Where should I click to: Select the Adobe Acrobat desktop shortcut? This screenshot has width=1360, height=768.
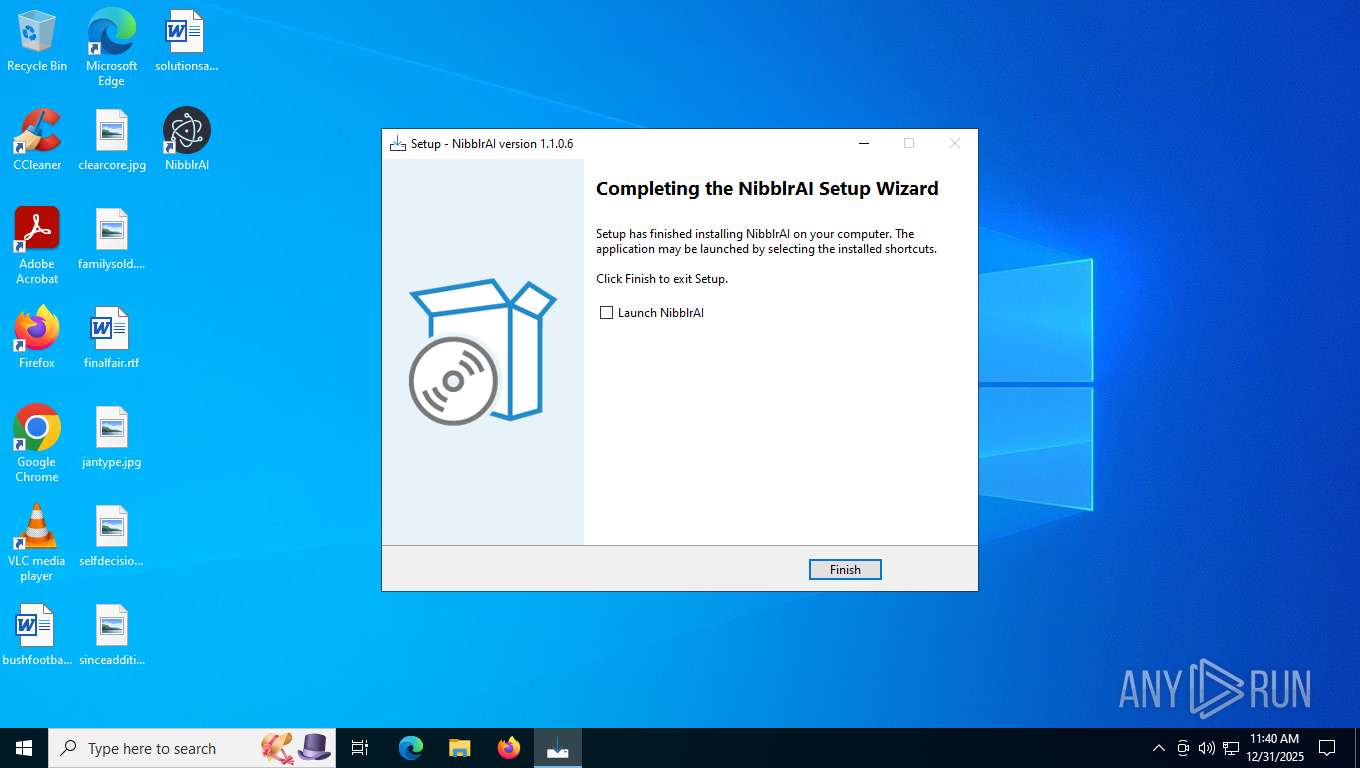37,246
